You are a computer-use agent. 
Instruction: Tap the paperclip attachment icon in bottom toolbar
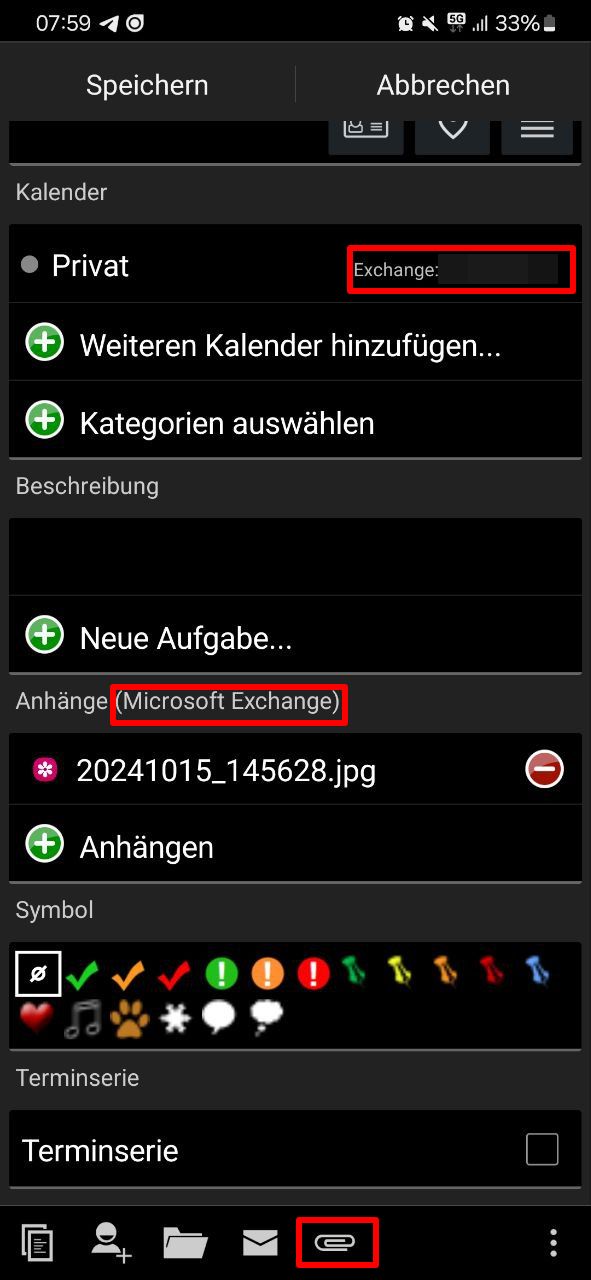click(335, 1242)
